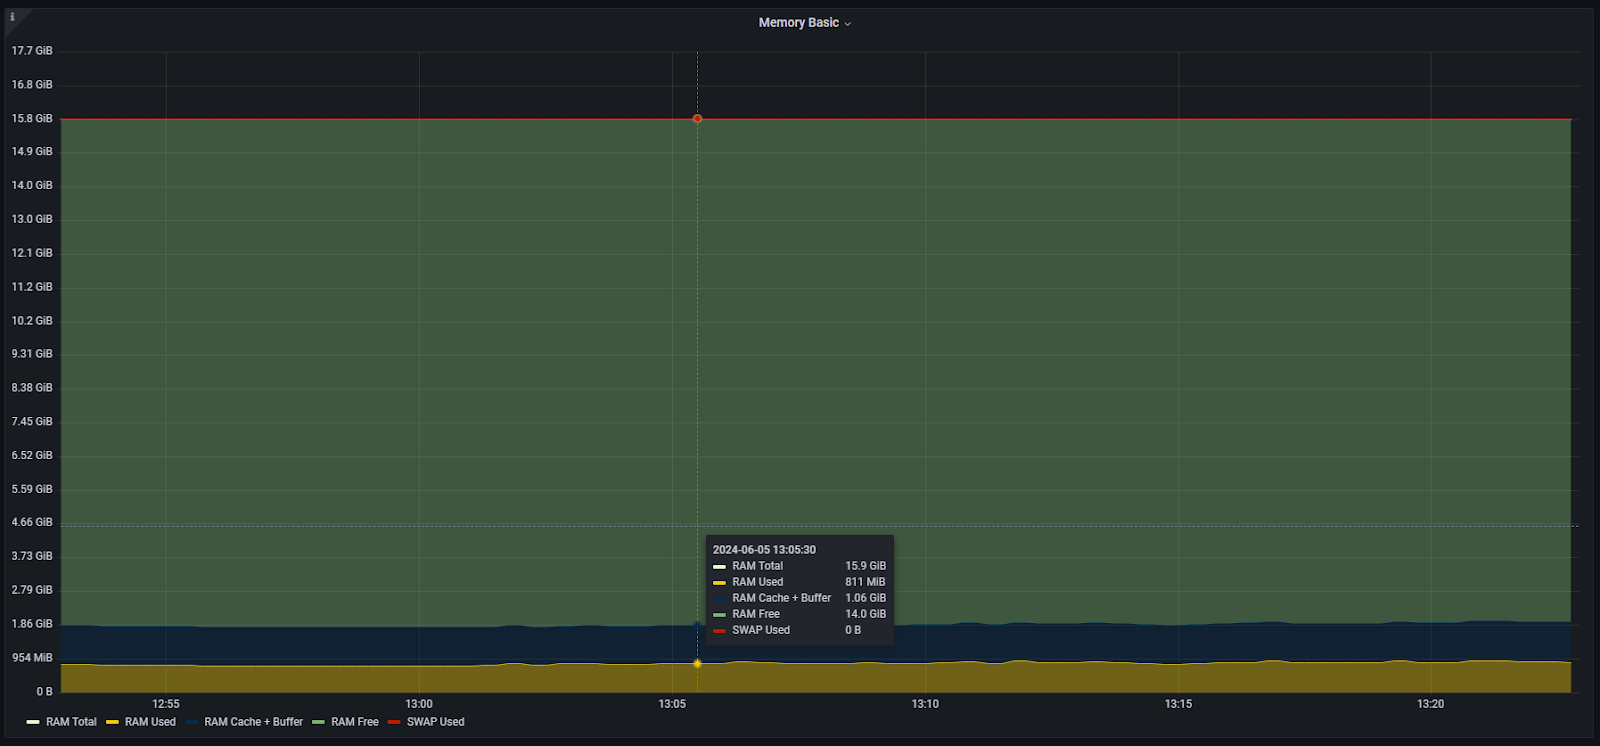Click the blue data point above the tooltip

697,625
